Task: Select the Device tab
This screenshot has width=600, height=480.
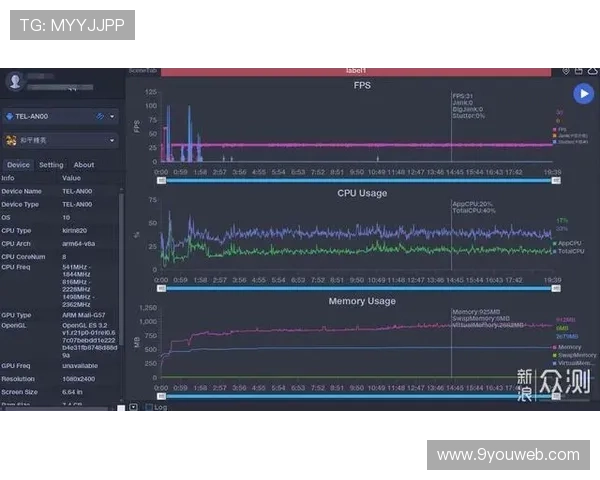Action: pos(18,165)
